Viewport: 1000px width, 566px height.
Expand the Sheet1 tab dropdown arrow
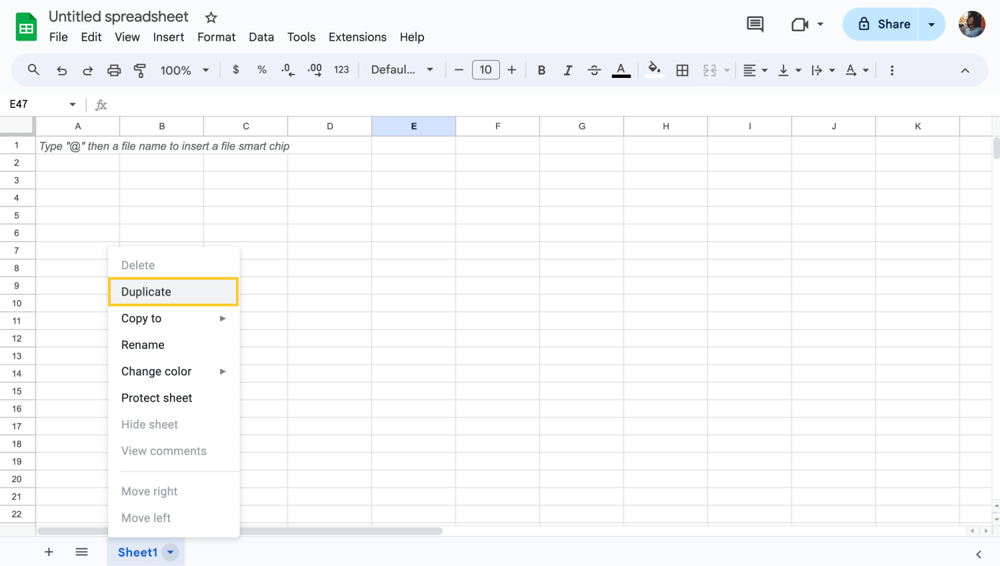point(170,552)
